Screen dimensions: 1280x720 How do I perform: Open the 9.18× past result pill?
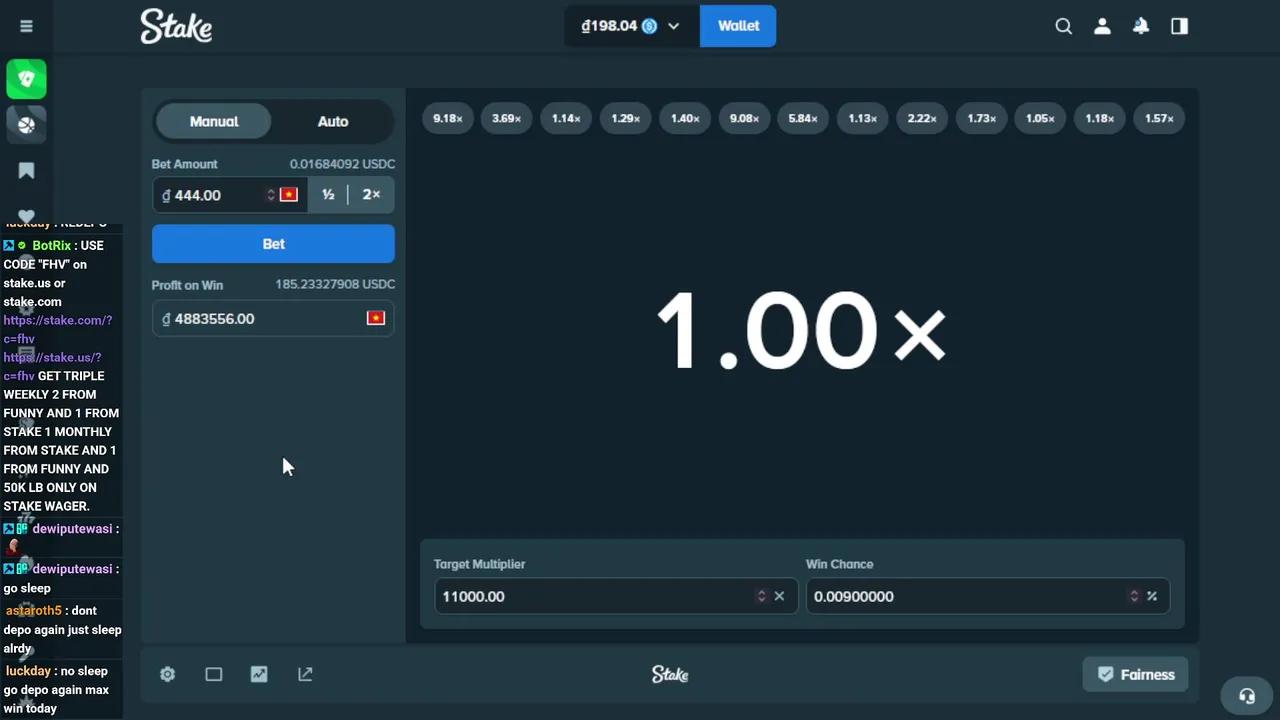448,119
